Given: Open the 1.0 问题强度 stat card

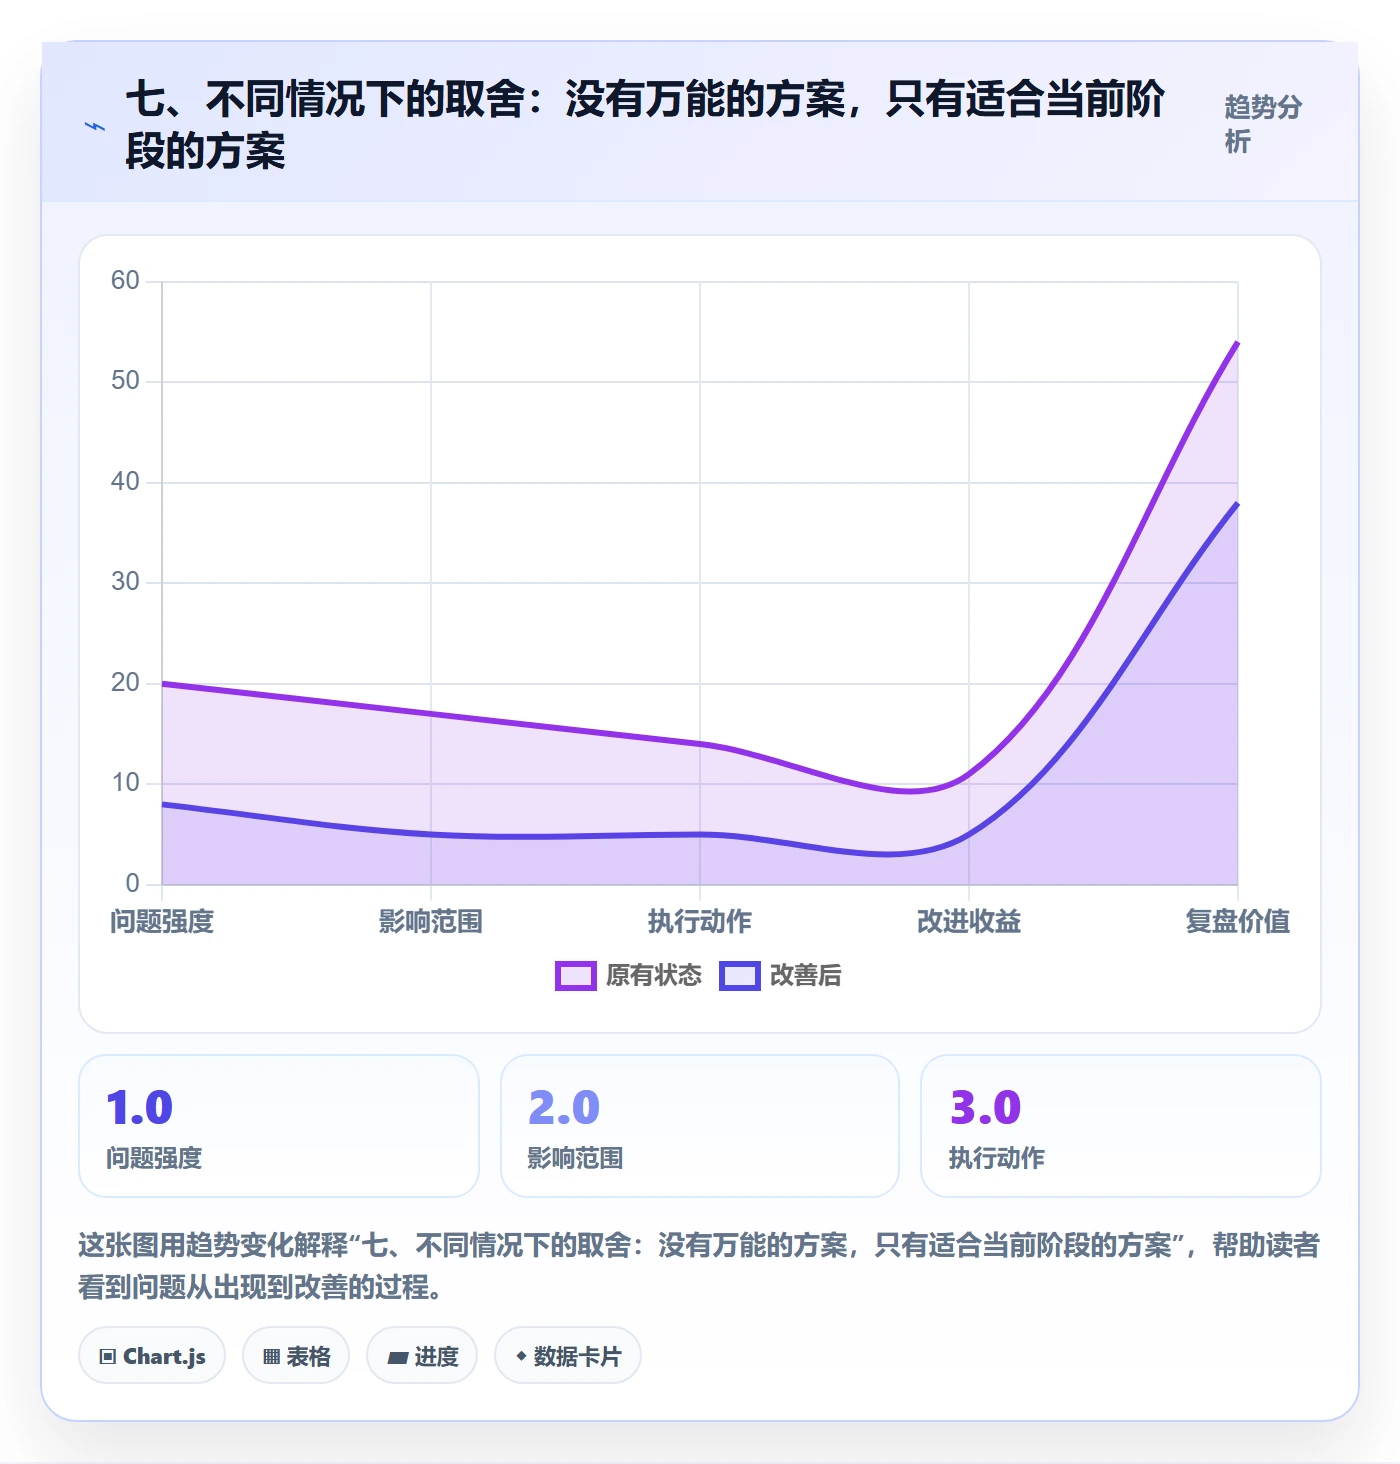Looking at the screenshot, I should point(279,1126).
